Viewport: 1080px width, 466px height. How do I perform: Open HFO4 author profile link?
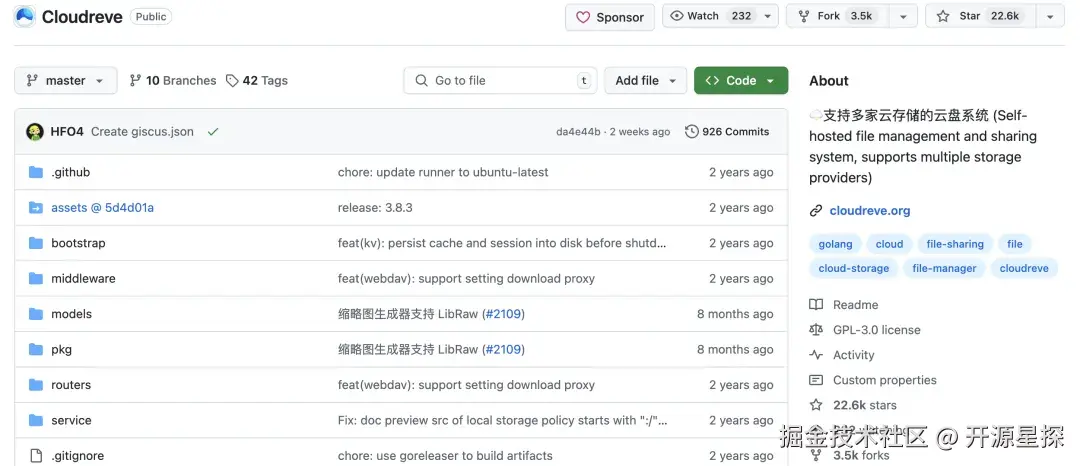pos(67,131)
